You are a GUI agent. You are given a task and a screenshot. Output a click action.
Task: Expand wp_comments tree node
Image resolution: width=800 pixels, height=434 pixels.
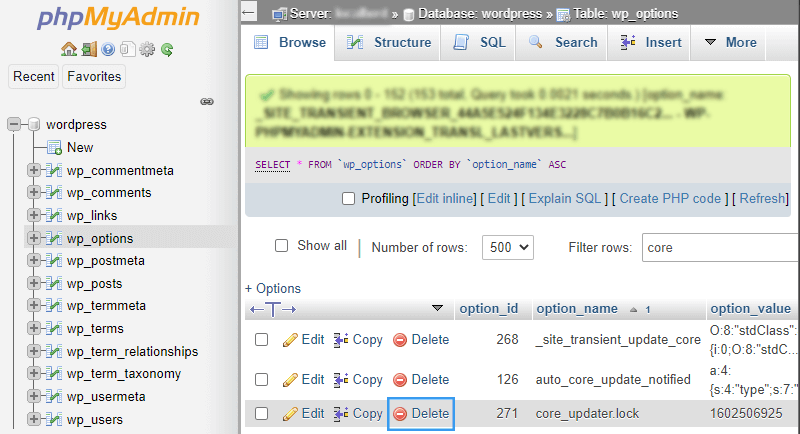(x=34, y=192)
